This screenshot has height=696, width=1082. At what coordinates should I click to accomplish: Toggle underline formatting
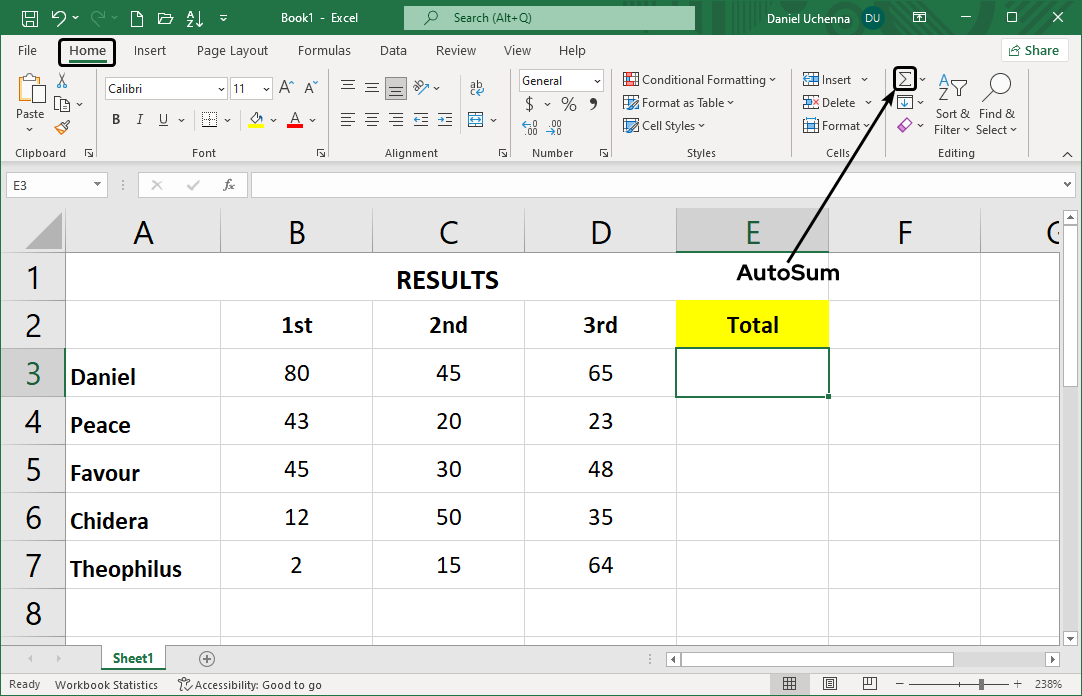click(162, 119)
